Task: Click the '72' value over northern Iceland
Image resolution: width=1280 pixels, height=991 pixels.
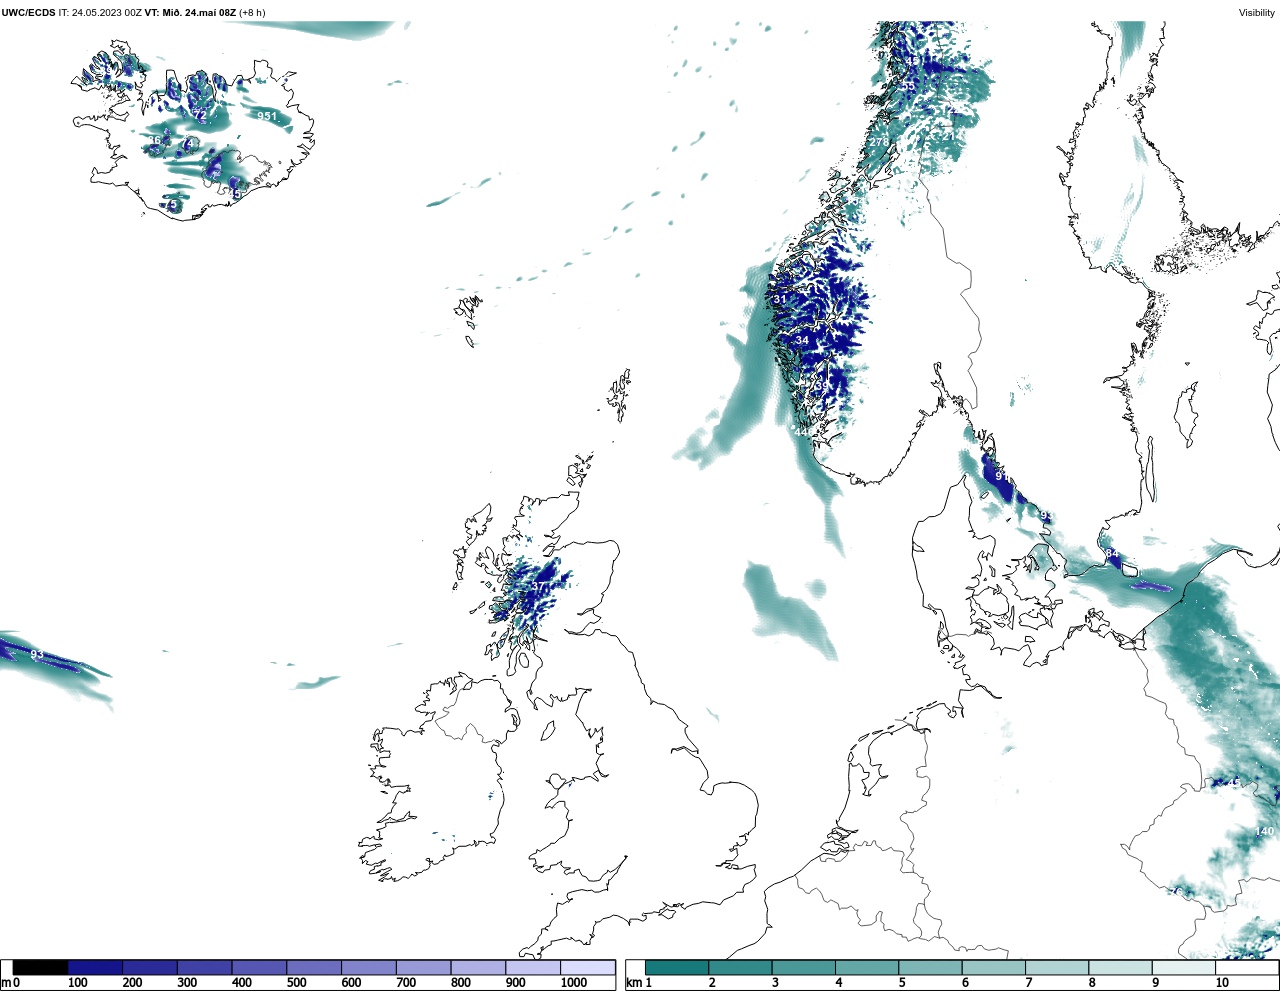Action: (x=200, y=116)
